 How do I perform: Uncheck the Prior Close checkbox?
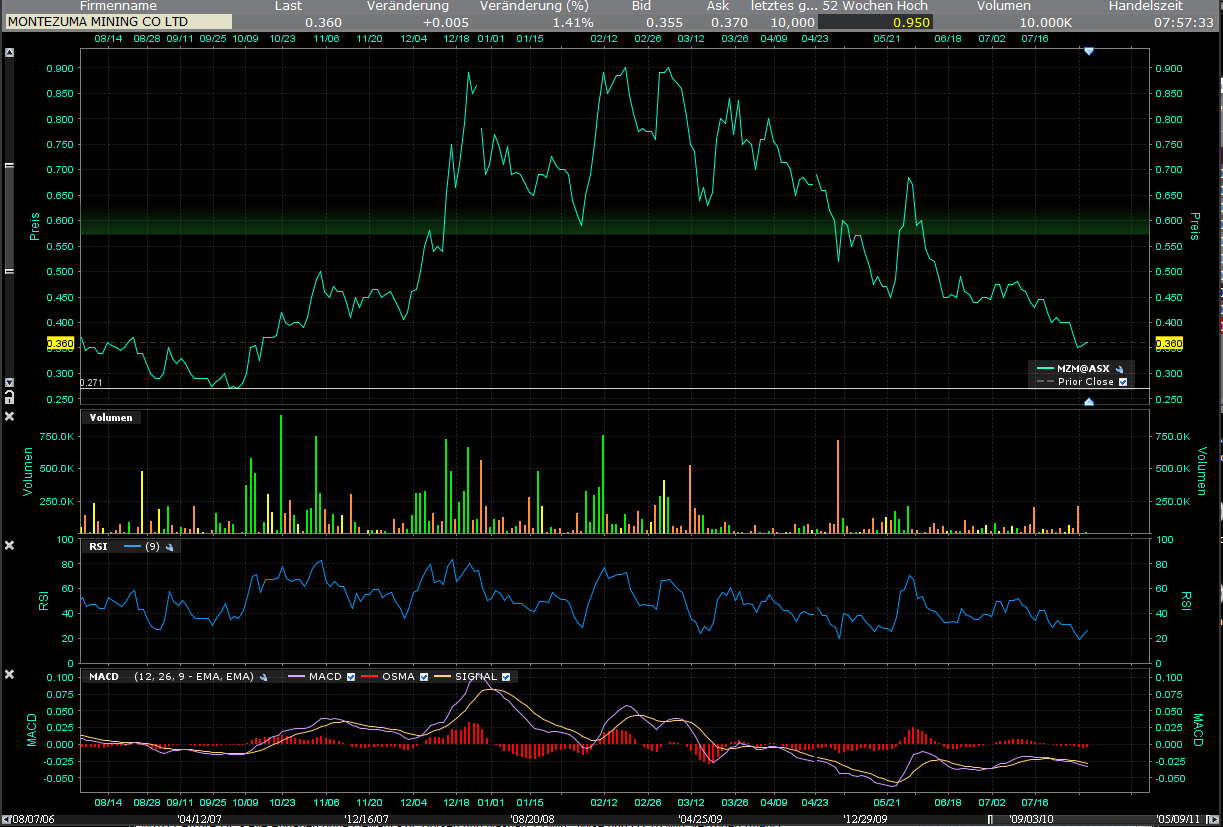pos(1123,382)
